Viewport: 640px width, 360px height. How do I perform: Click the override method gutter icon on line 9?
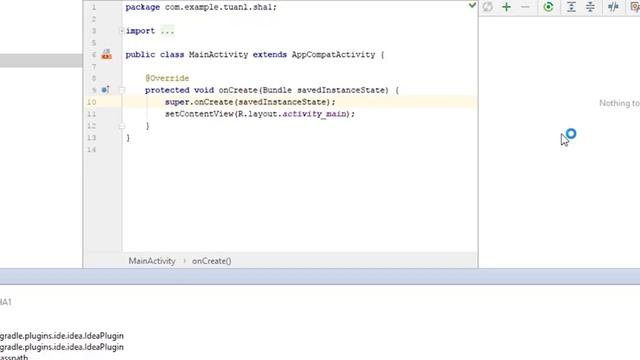(x=105, y=89)
